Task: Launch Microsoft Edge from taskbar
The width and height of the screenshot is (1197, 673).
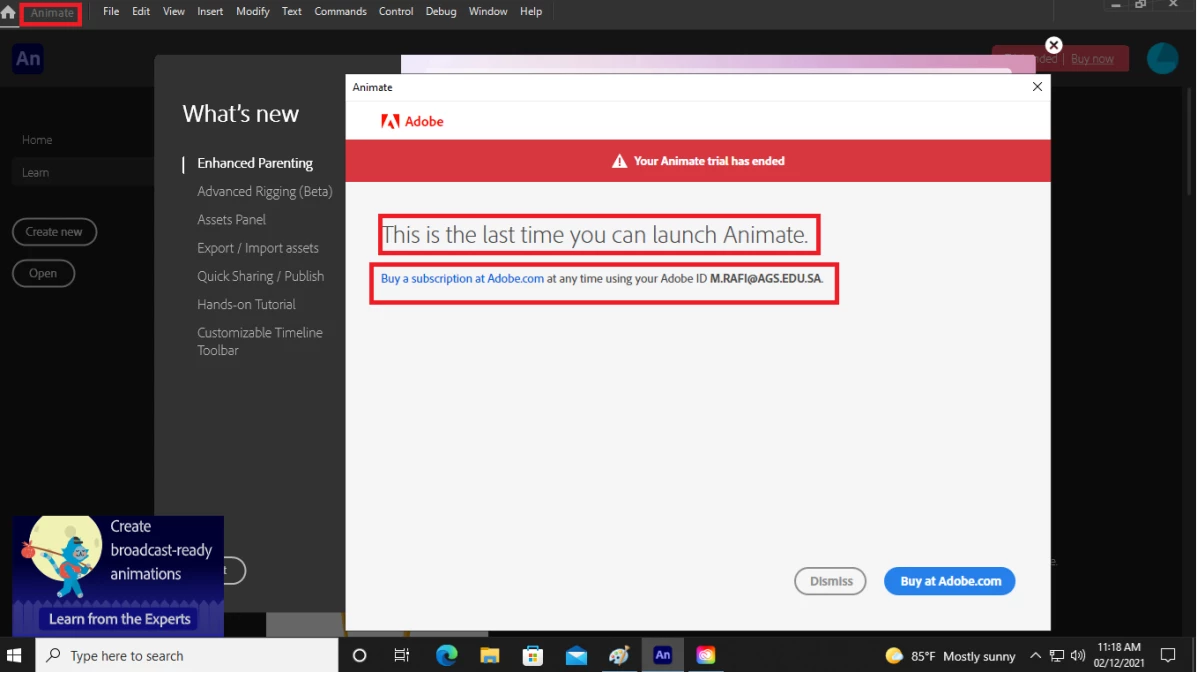Action: (x=447, y=655)
